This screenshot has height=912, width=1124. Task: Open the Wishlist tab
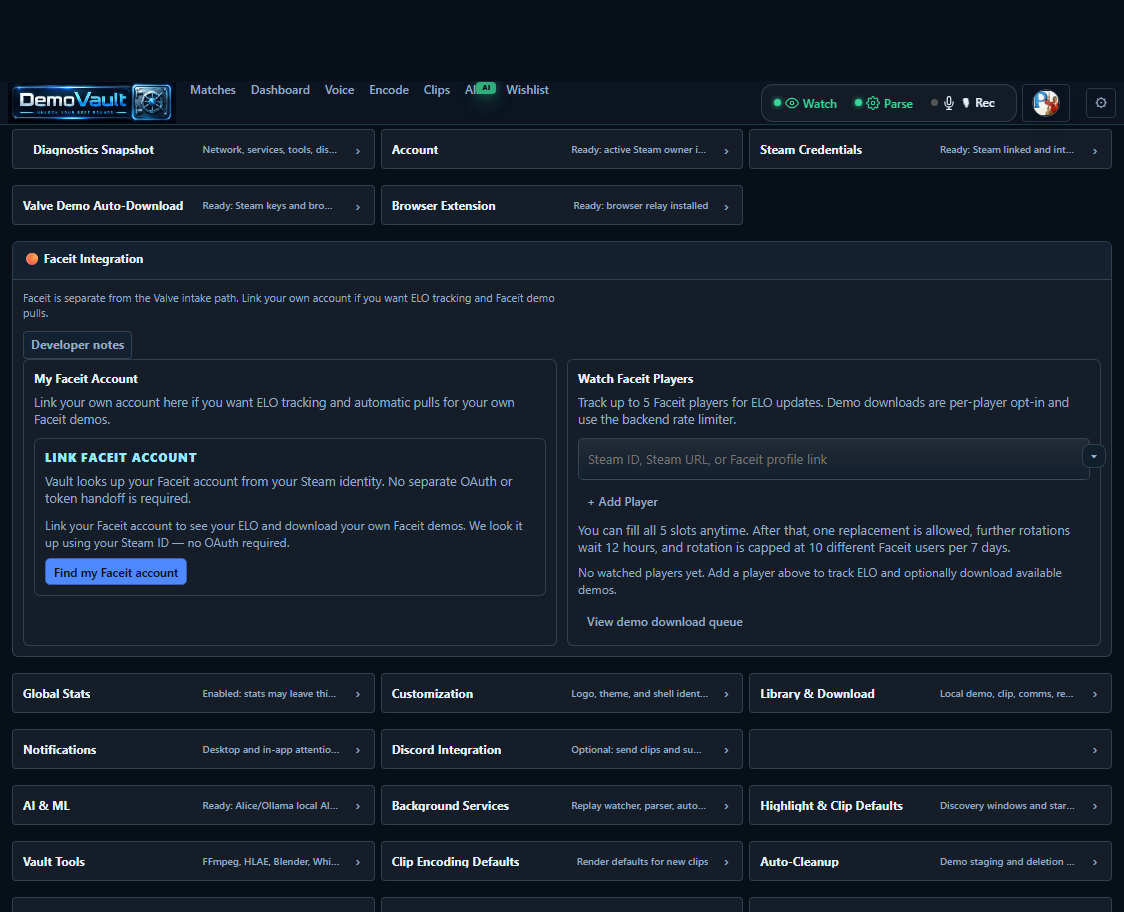coord(527,90)
